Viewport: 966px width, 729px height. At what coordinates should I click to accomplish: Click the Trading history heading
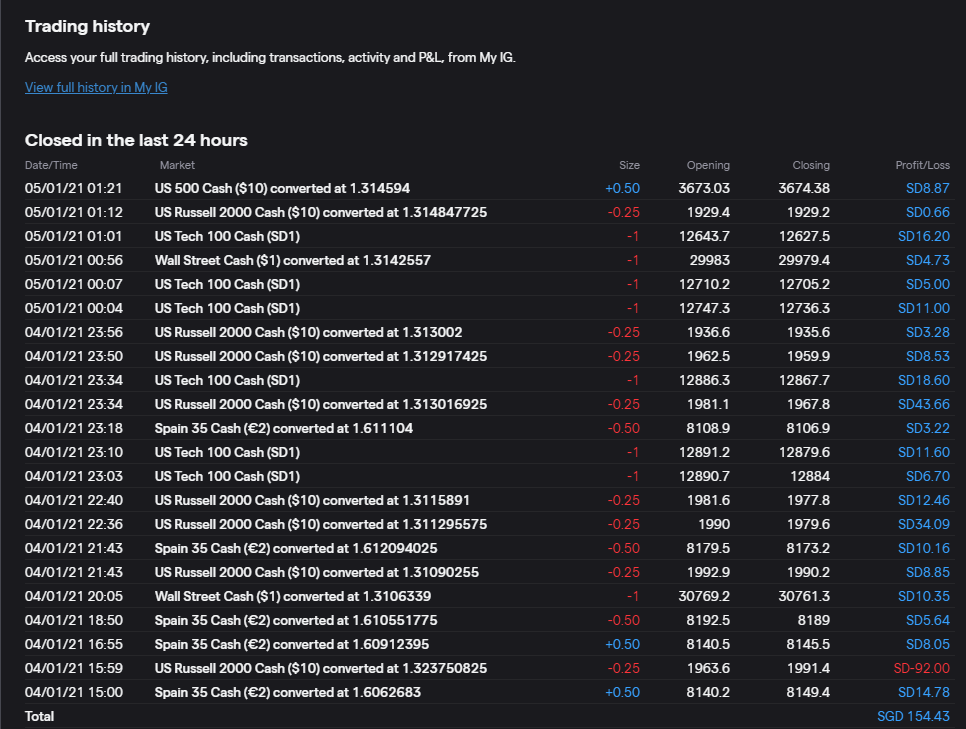[x=87, y=26]
